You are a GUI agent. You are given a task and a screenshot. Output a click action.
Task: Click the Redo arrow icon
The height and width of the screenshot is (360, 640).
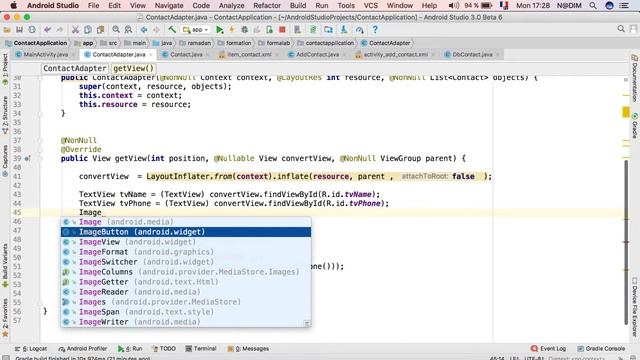(60, 30)
